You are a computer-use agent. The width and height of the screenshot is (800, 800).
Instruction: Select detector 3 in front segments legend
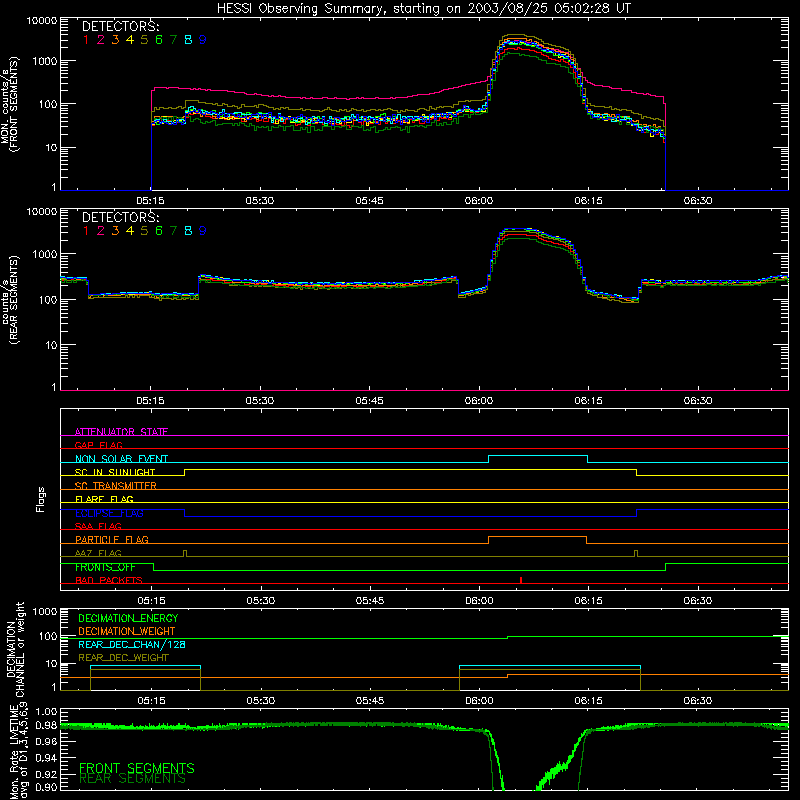click(x=115, y=40)
